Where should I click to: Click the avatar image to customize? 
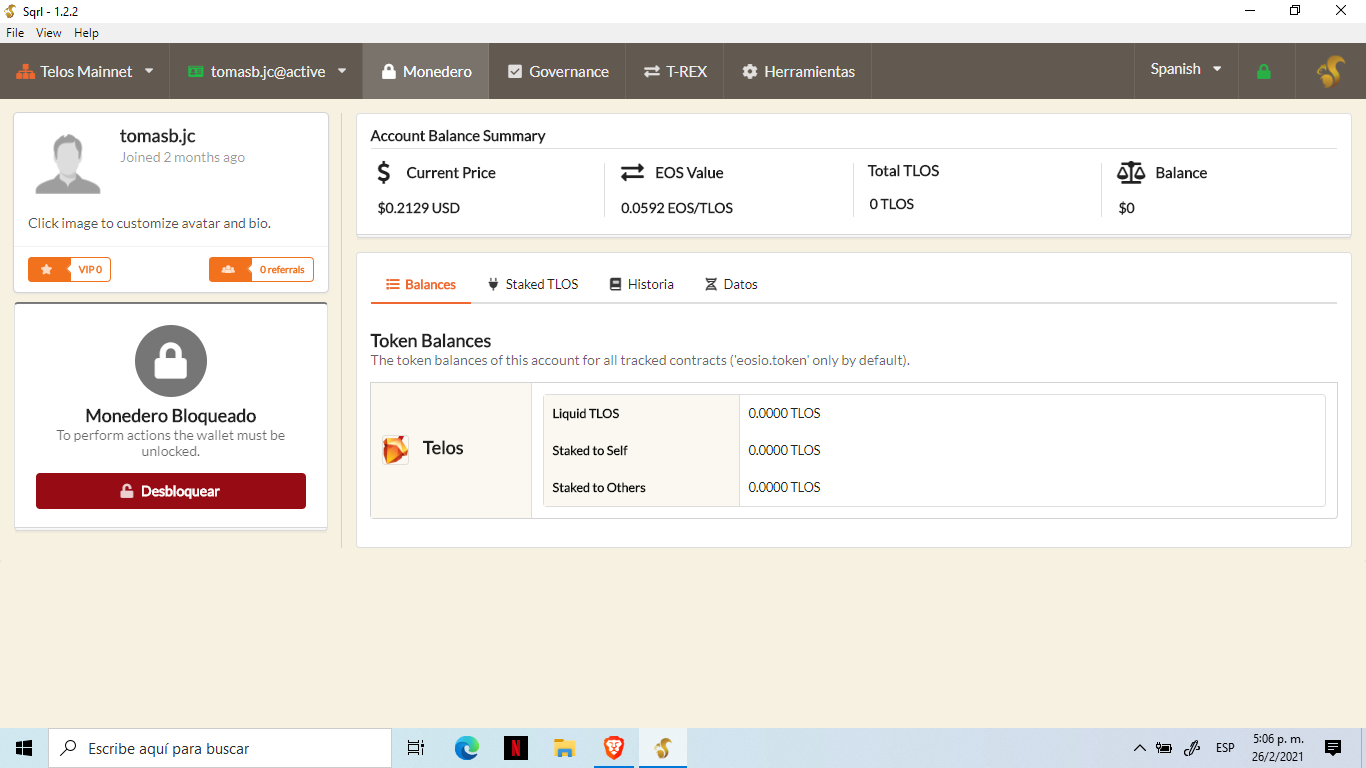click(x=68, y=163)
